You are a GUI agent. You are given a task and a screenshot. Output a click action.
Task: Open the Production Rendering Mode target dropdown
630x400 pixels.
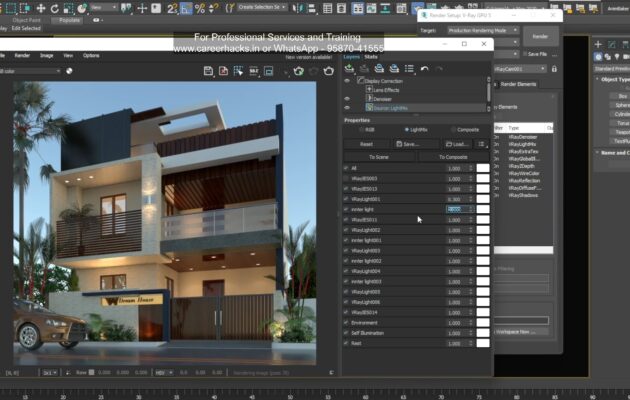(483, 31)
